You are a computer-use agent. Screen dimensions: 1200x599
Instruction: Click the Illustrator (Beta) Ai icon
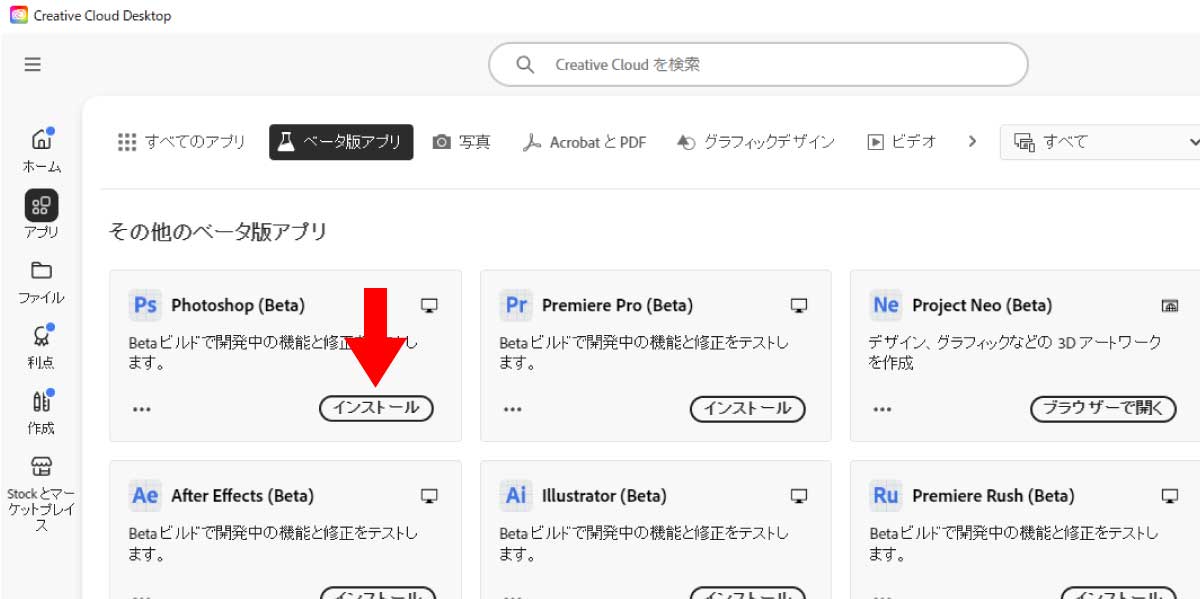tap(515, 495)
